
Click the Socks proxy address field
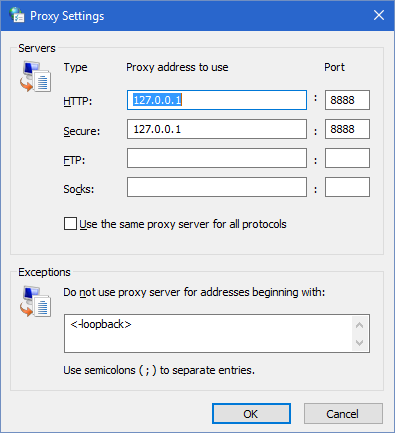pyautogui.click(x=217, y=187)
